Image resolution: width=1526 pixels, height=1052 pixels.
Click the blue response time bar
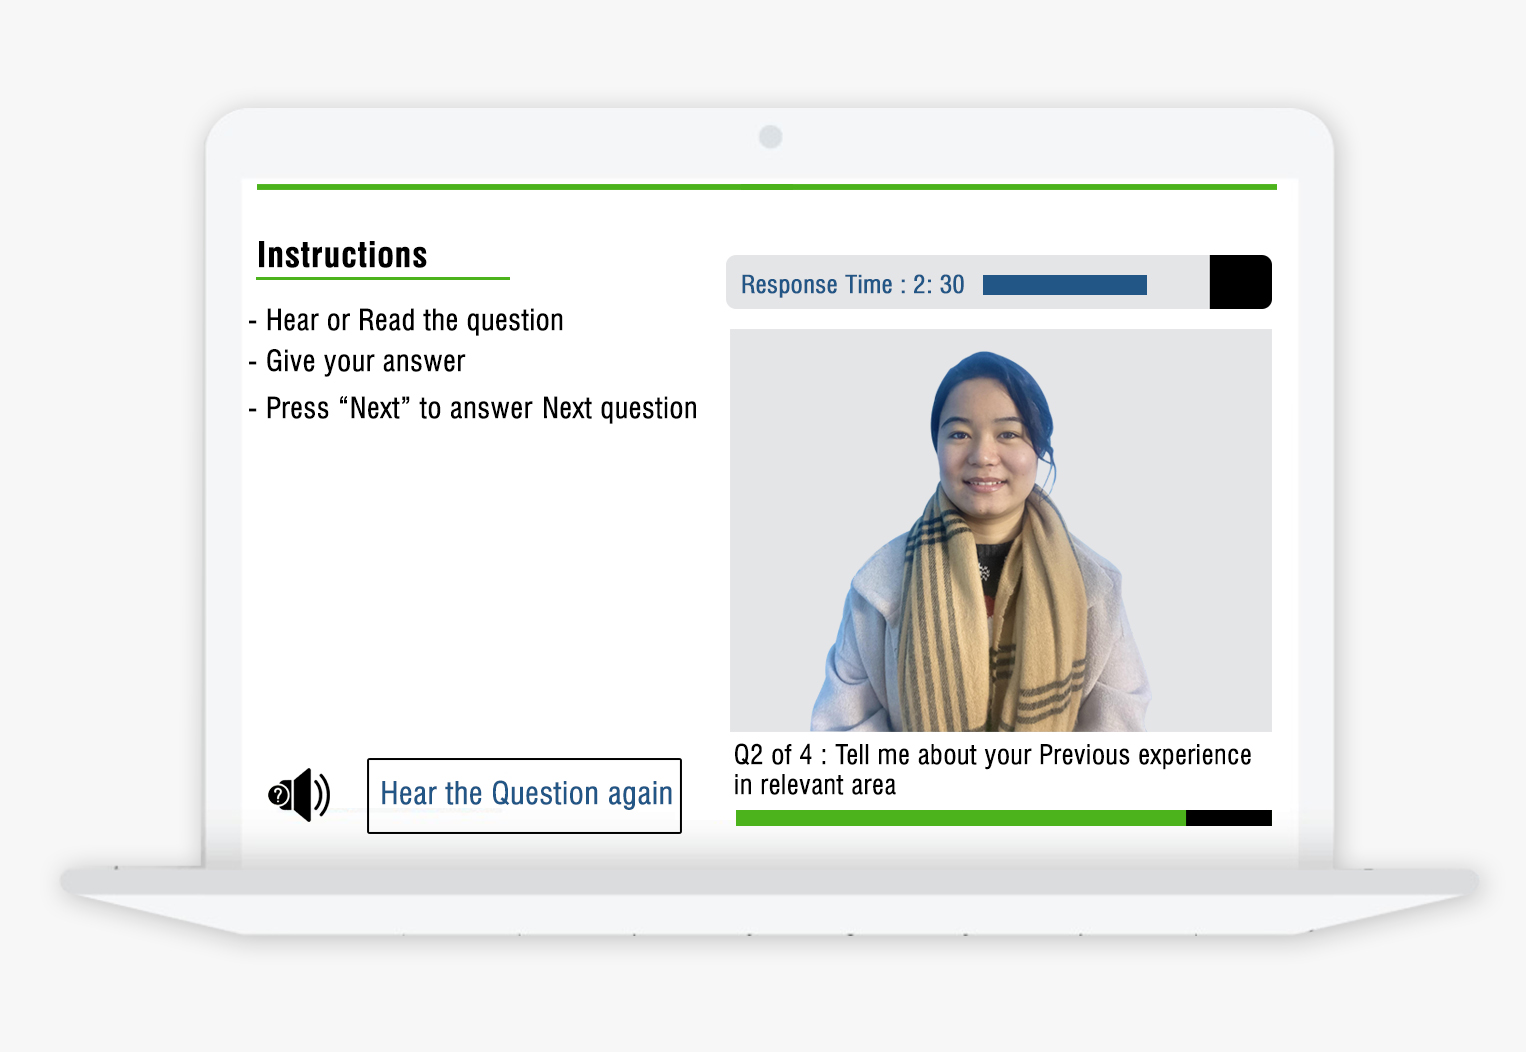click(x=1064, y=285)
